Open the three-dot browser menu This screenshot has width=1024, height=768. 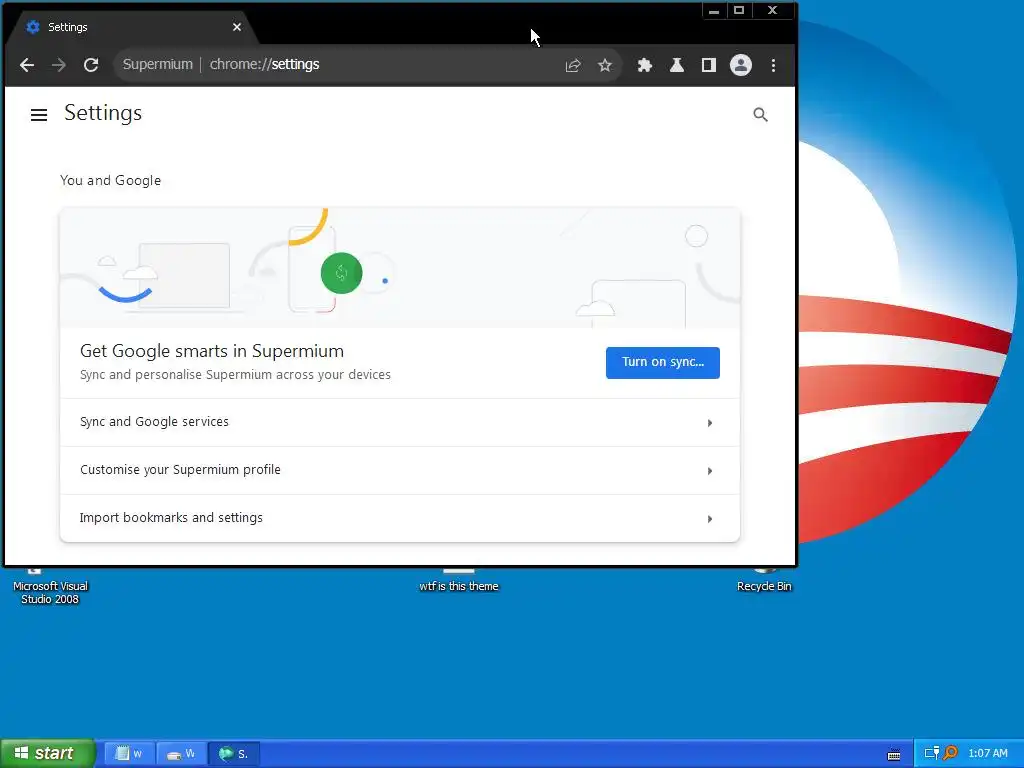[x=773, y=65]
